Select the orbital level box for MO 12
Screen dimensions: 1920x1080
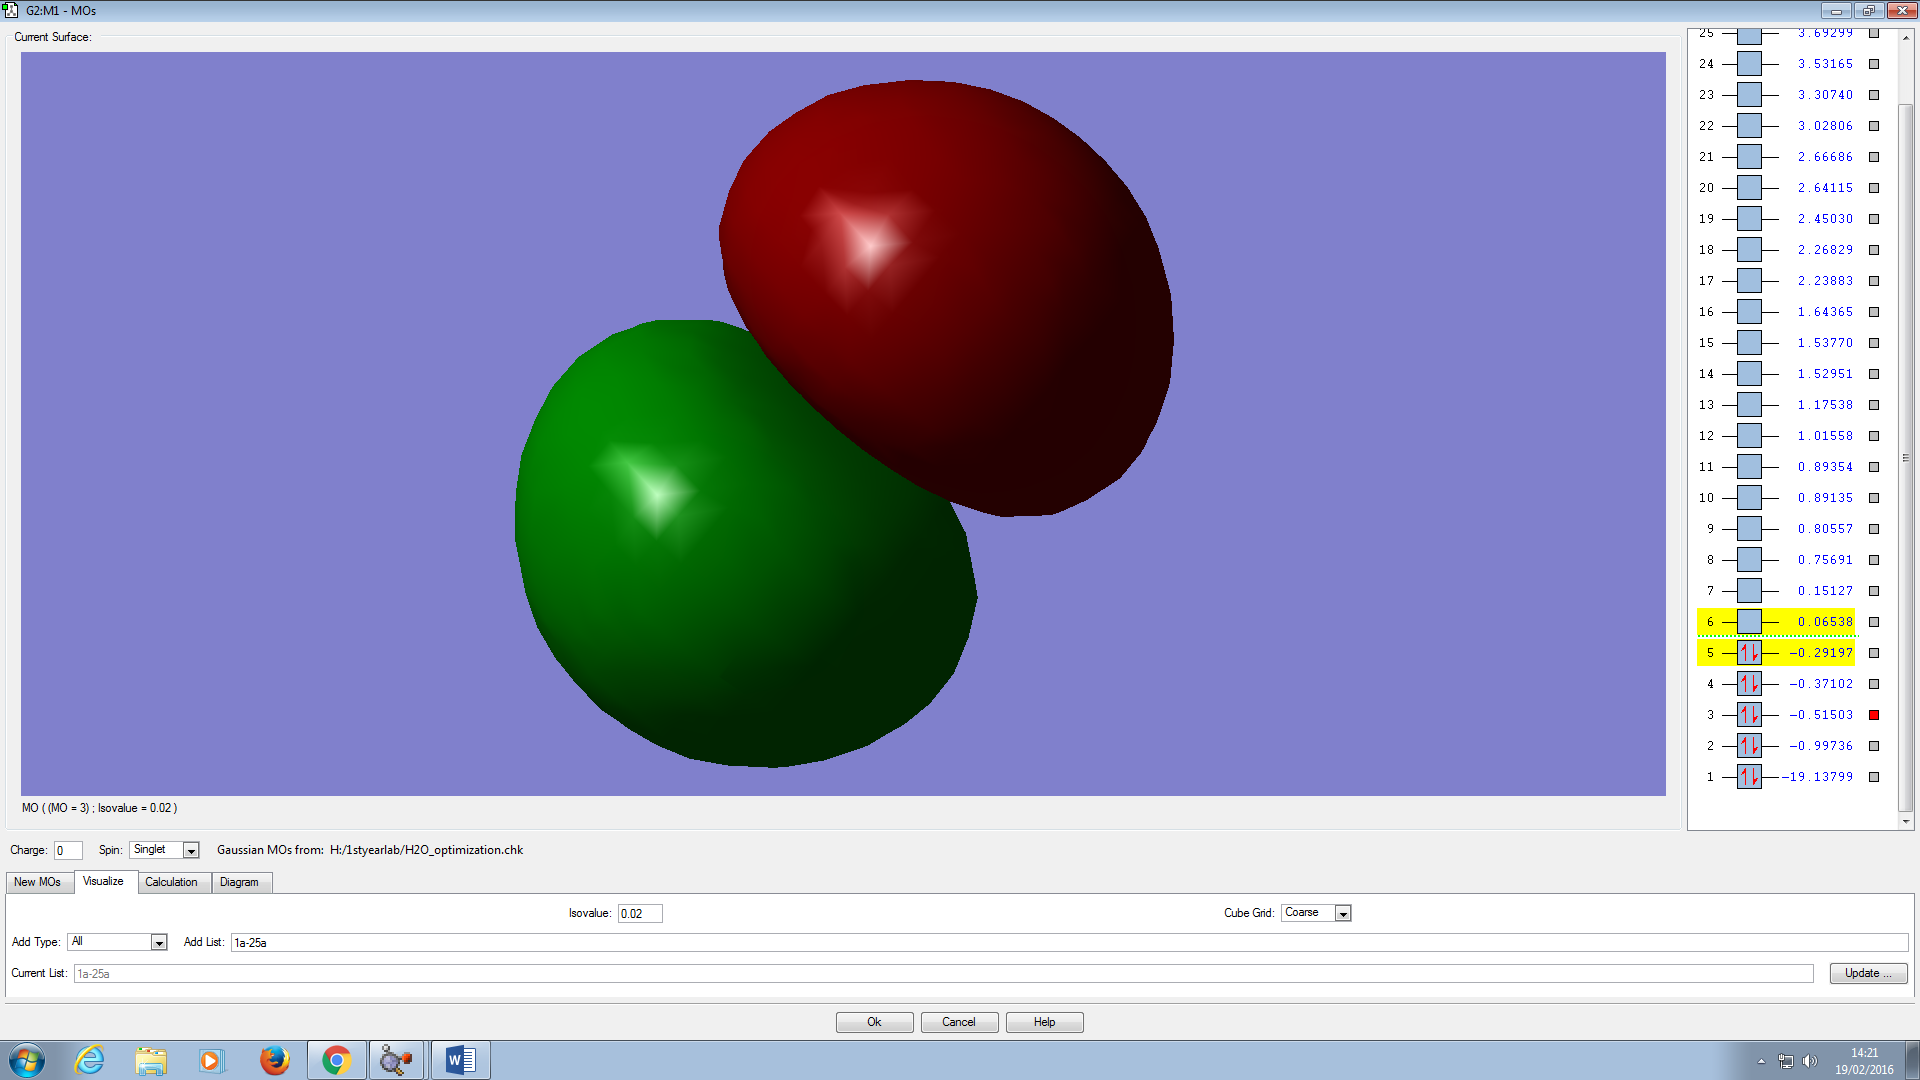point(1749,436)
